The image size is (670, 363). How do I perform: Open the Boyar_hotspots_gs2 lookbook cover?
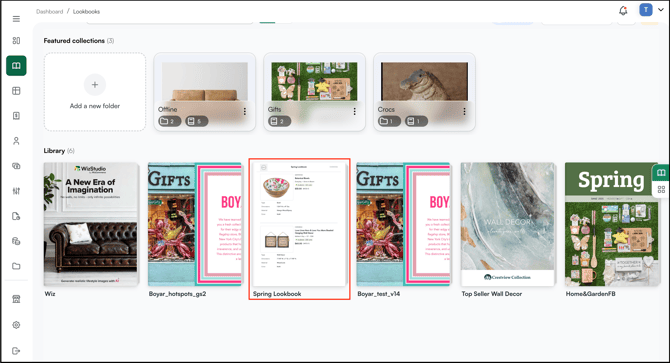coord(195,224)
